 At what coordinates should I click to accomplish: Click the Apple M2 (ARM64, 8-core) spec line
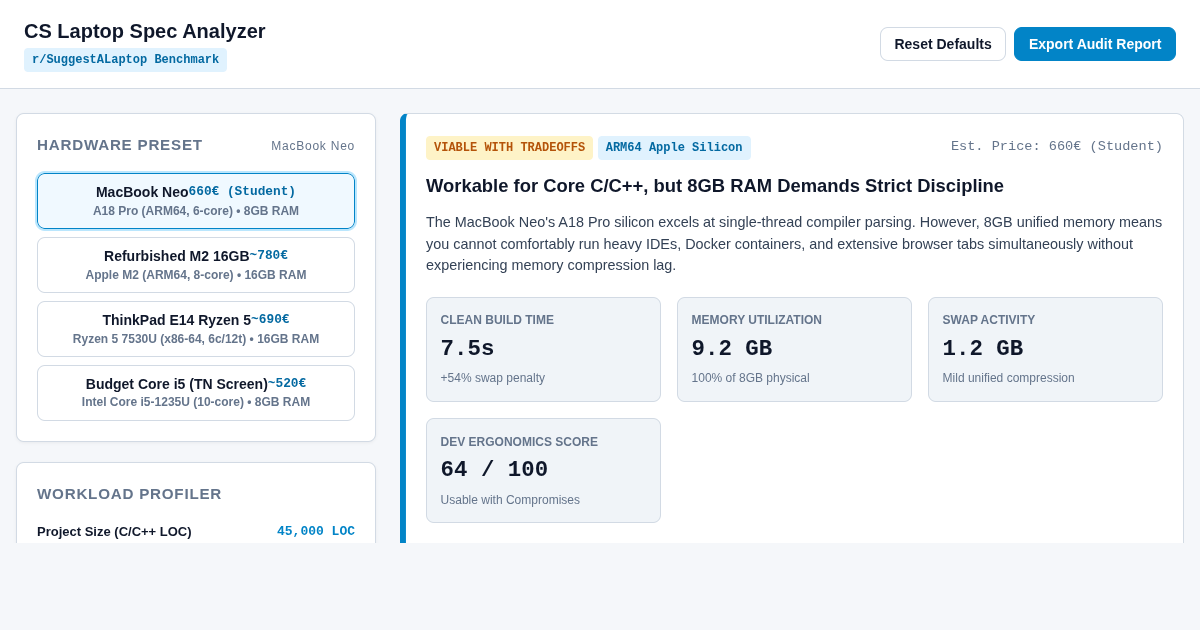(x=196, y=275)
